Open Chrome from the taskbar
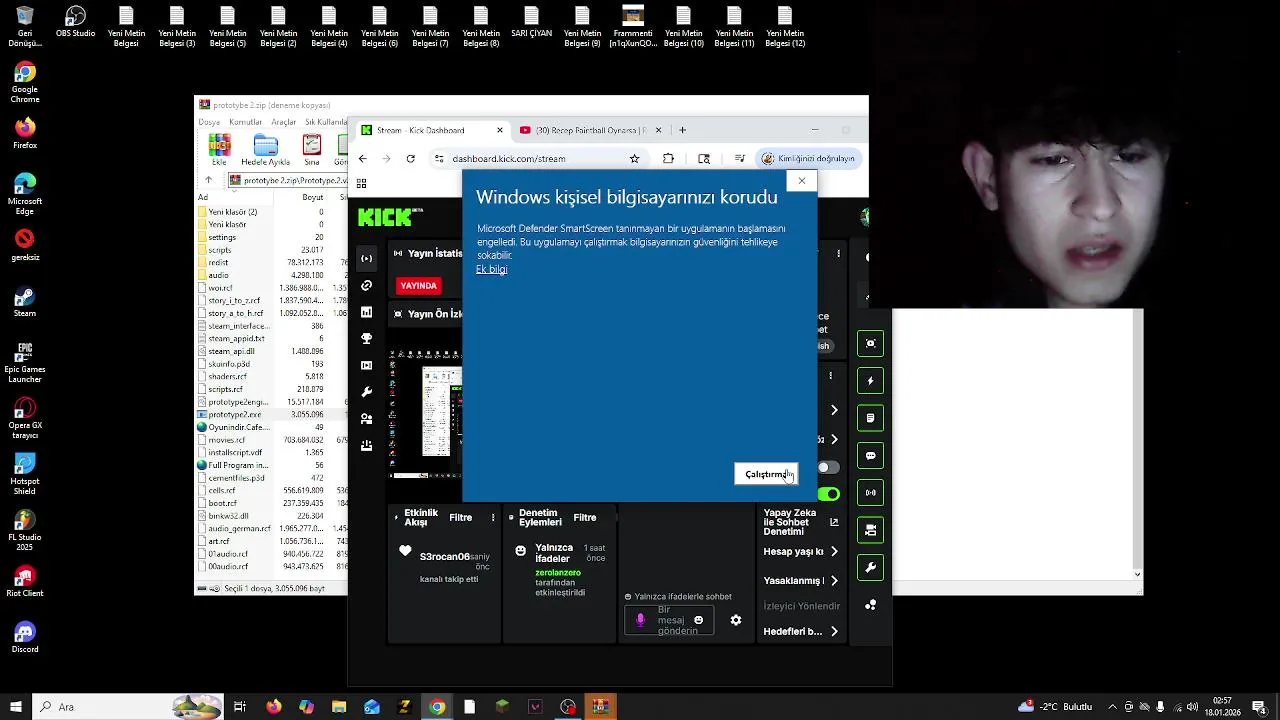The width and height of the screenshot is (1280, 720). [x=437, y=707]
